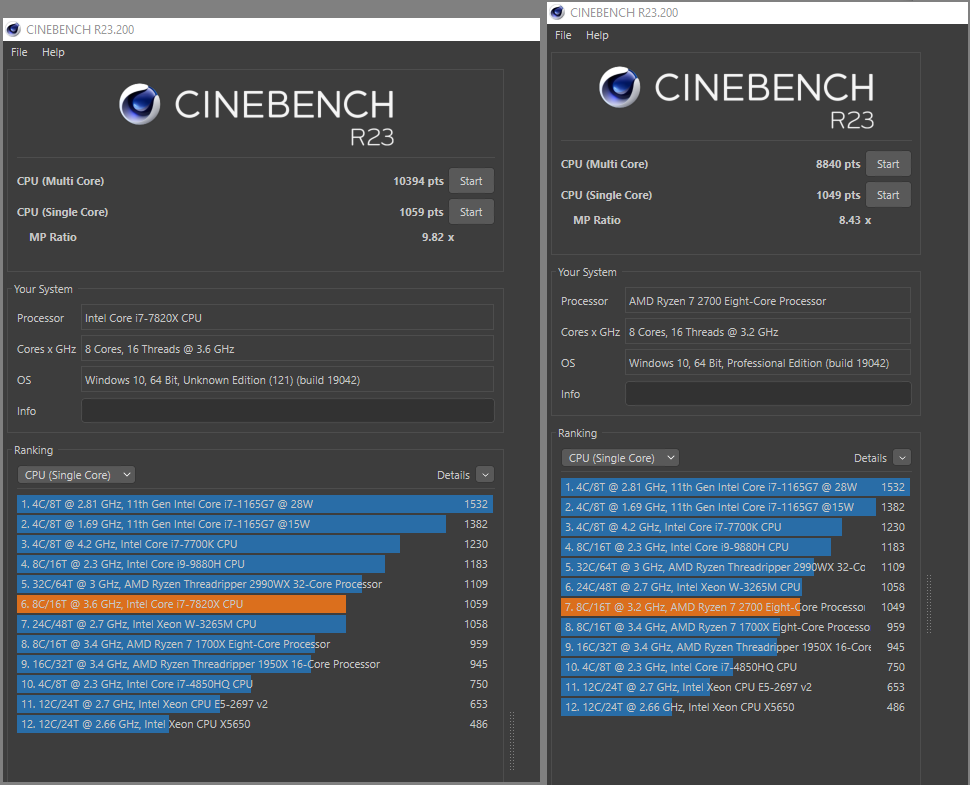Select row 11 Xeon E5-2697 v2 in right ranking
The height and width of the screenshot is (785, 970).
pos(736,687)
